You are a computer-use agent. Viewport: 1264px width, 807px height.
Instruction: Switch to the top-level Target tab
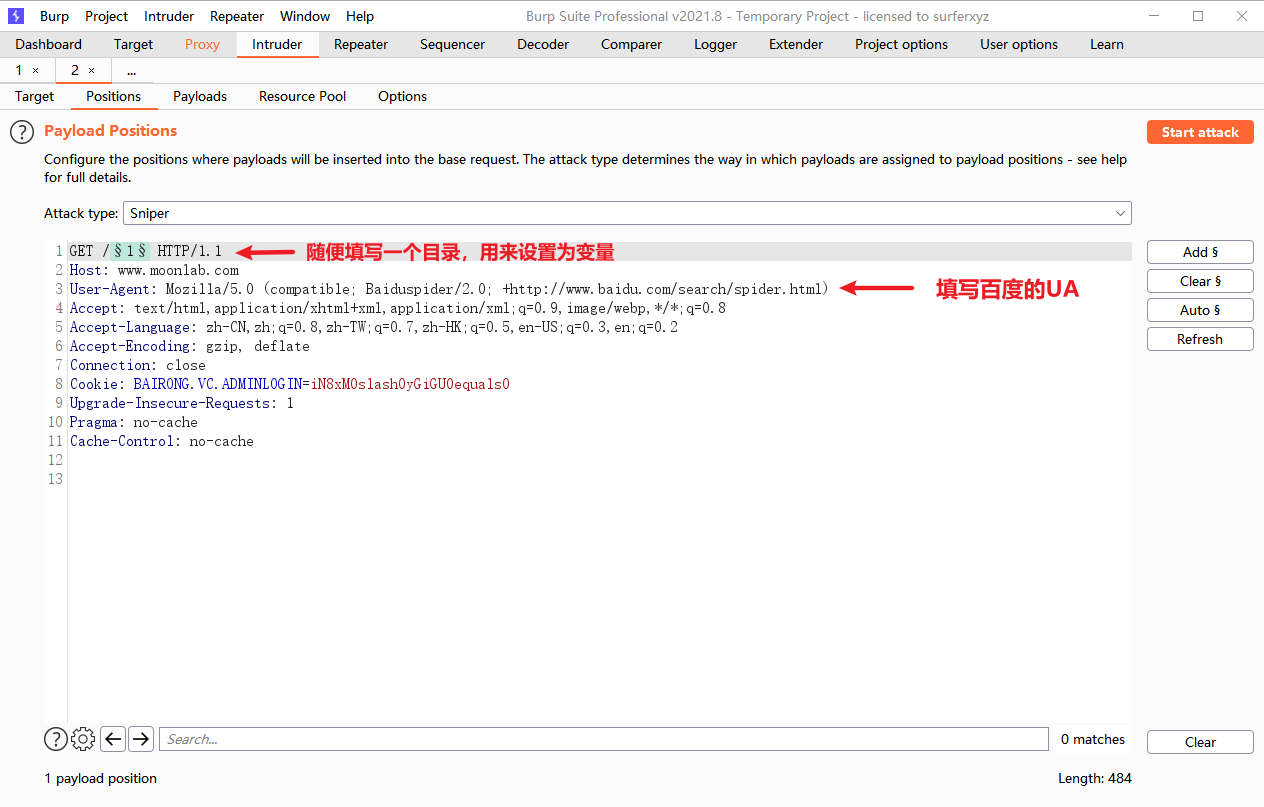click(133, 44)
